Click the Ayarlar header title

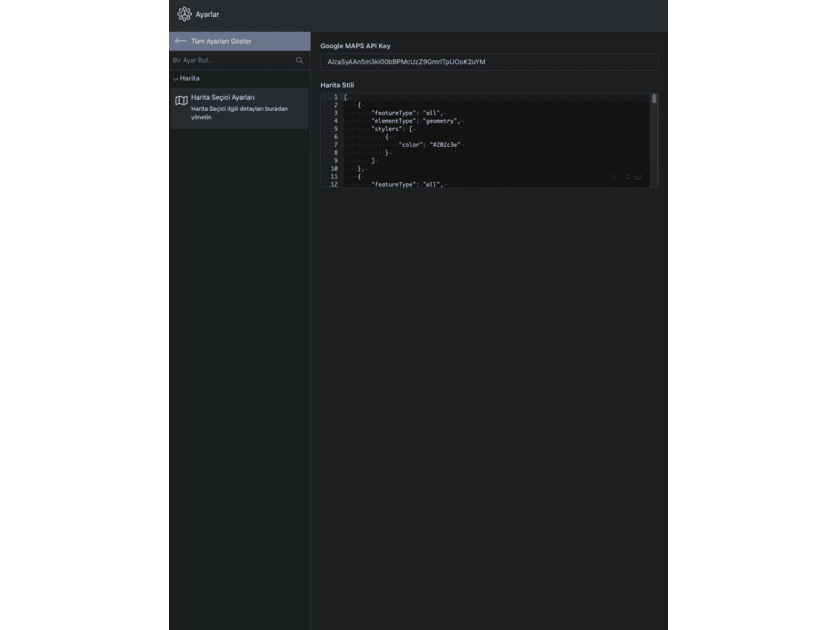pyautogui.click(x=207, y=14)
